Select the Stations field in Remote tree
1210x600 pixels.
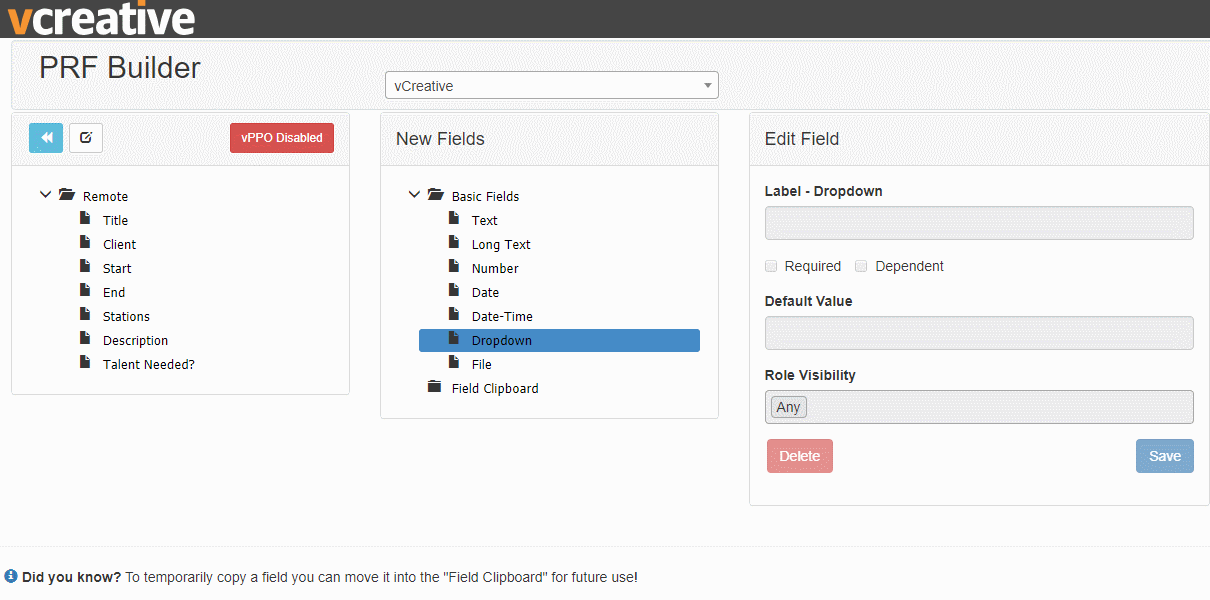coord(127,317)
